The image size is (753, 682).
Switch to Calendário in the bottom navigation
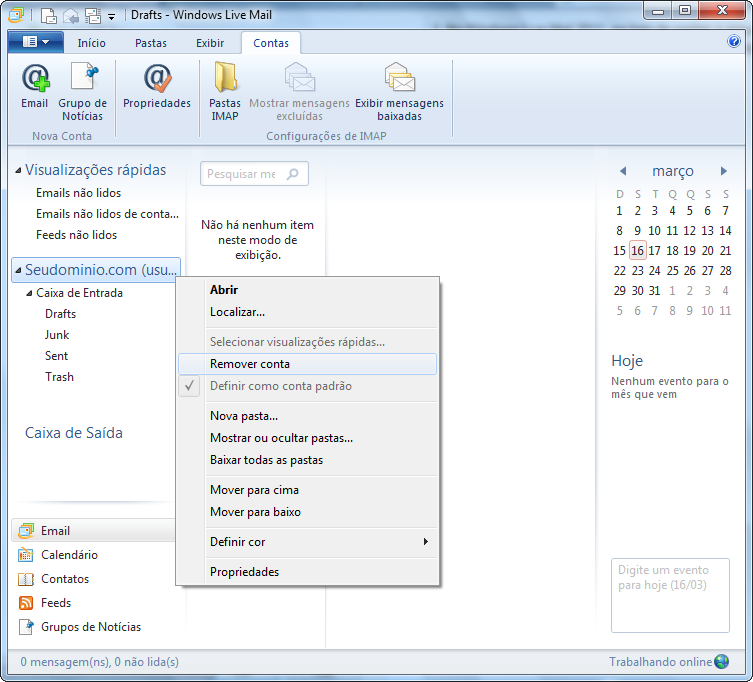[x=69, y=555]
